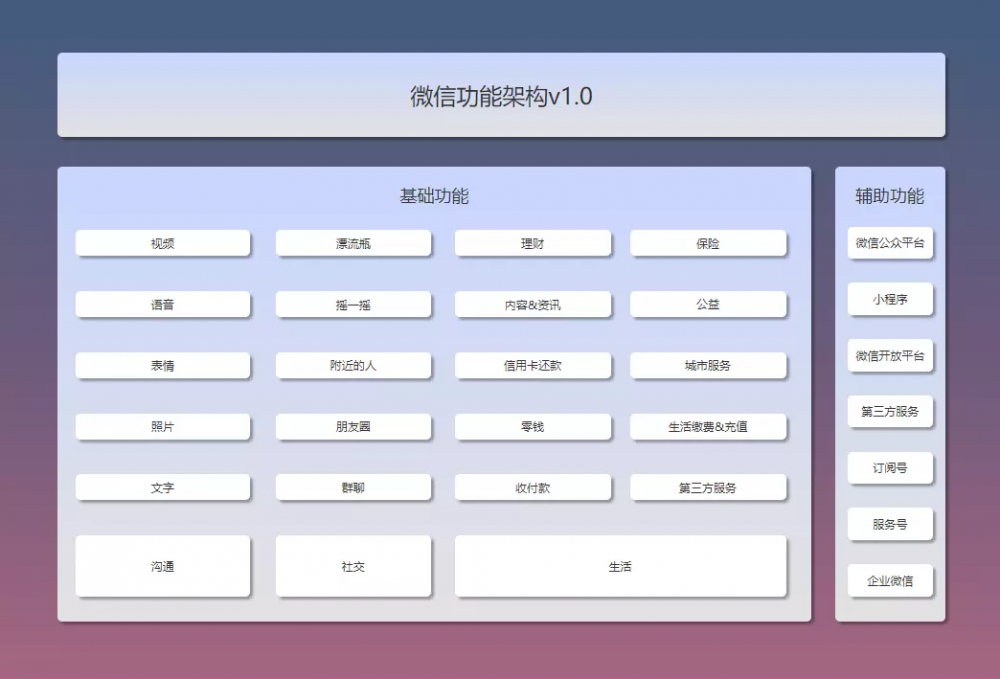The height and width of the screenshot is (679, 1000).
Task: Select the 漂流瓶 item
Action: click(352, 243)
